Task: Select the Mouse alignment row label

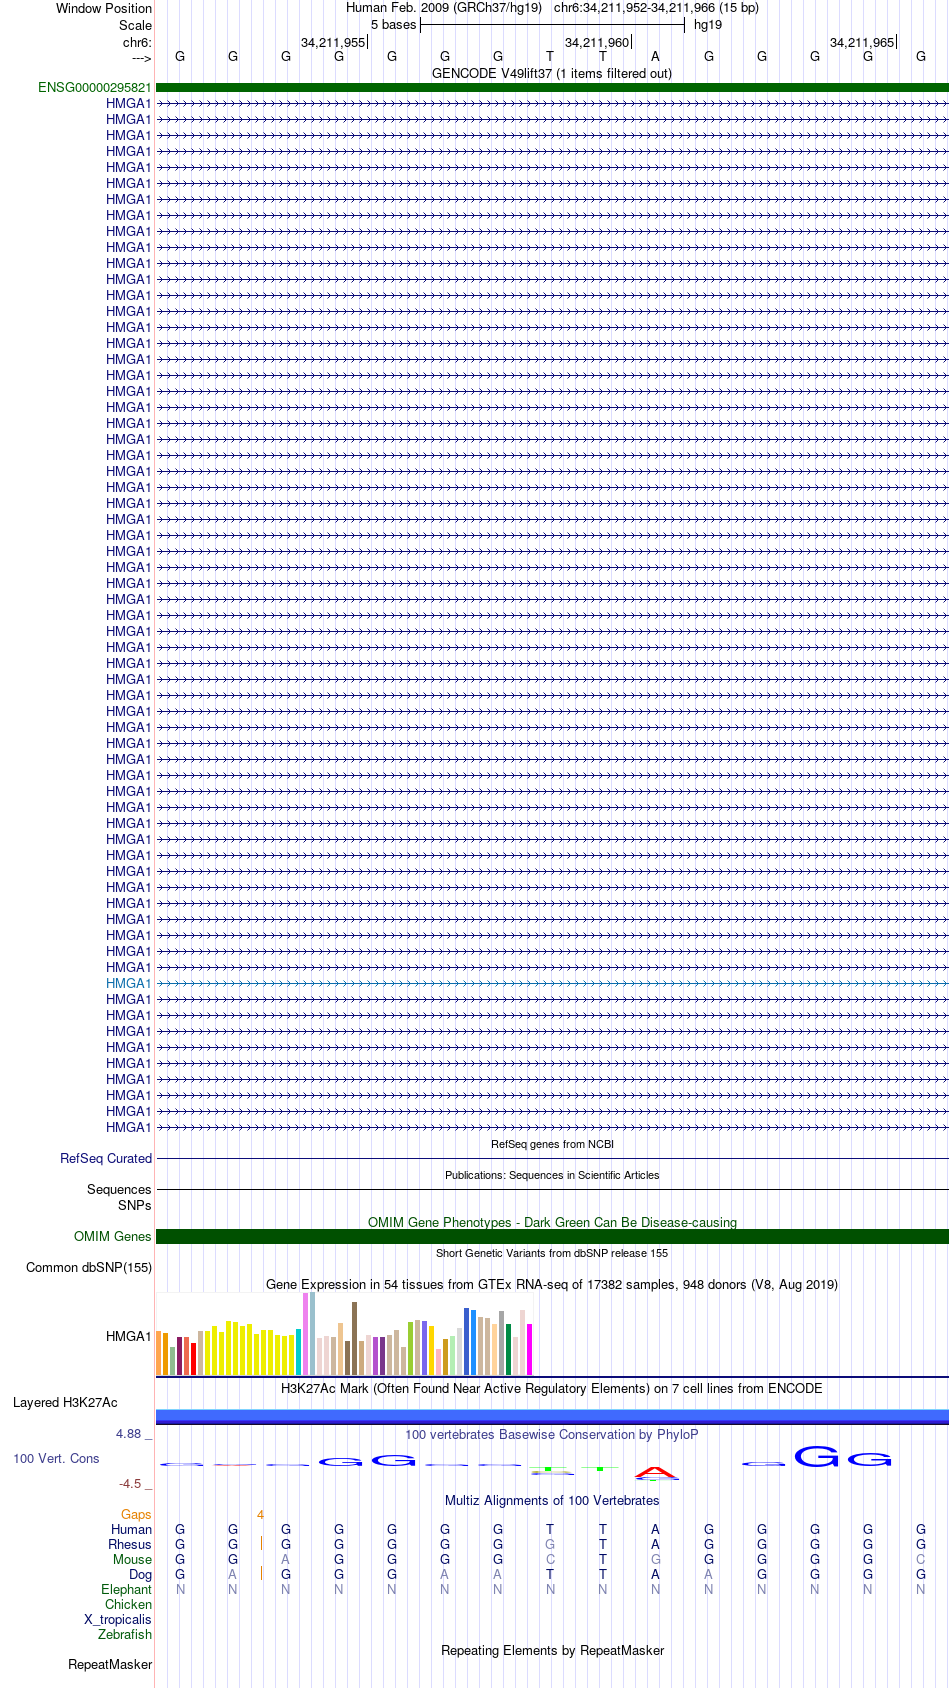Action: 132,1559
